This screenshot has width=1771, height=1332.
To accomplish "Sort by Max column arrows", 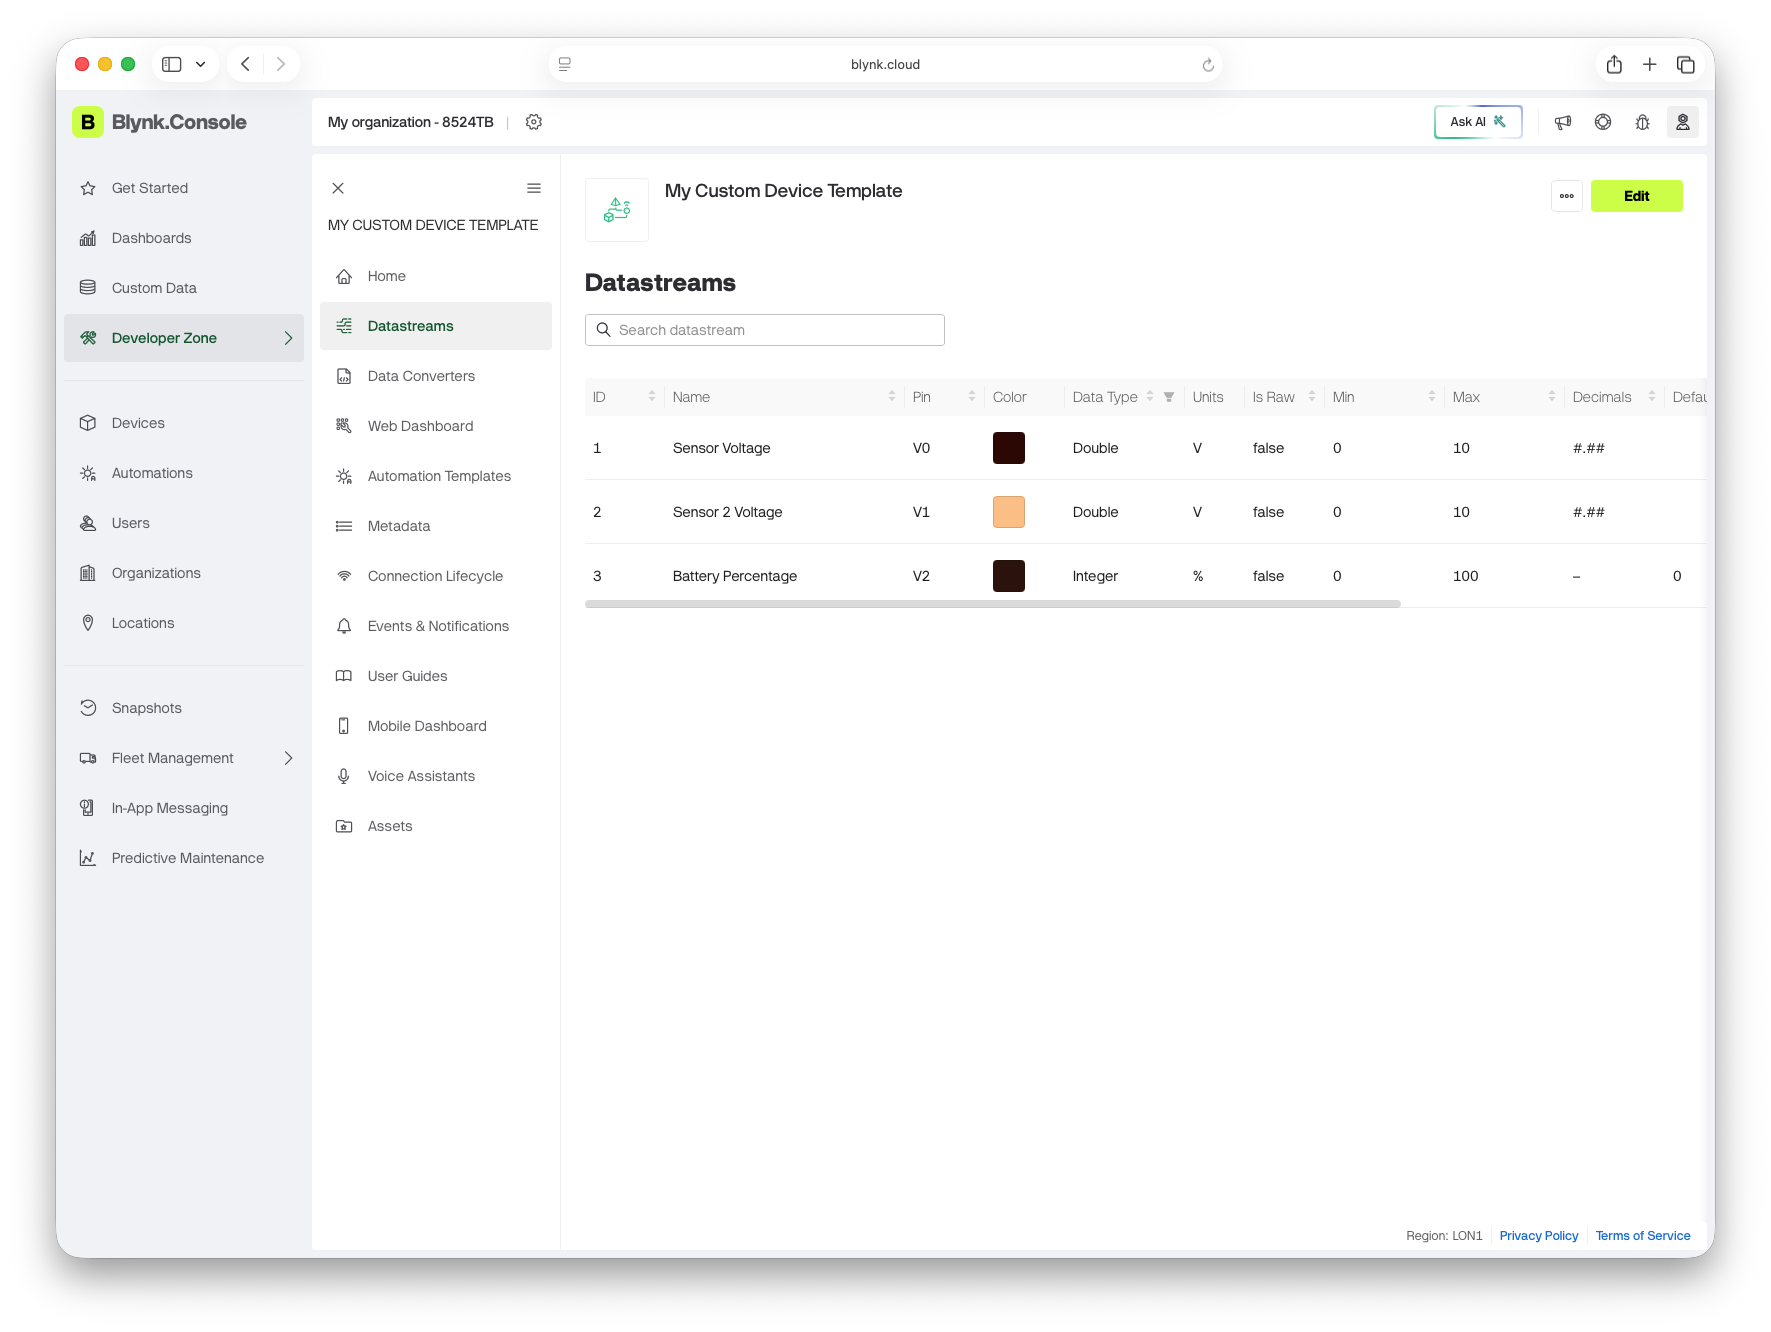I will 1552,397.
